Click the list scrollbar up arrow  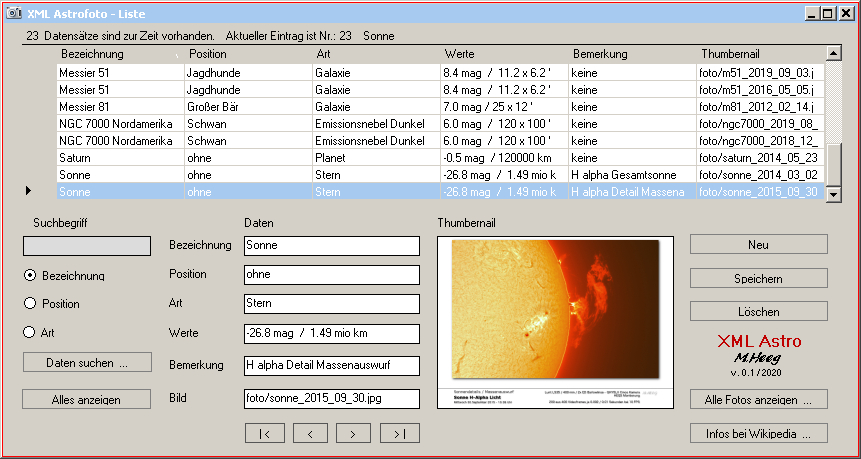pyautogui.click(x=833, y=53)
